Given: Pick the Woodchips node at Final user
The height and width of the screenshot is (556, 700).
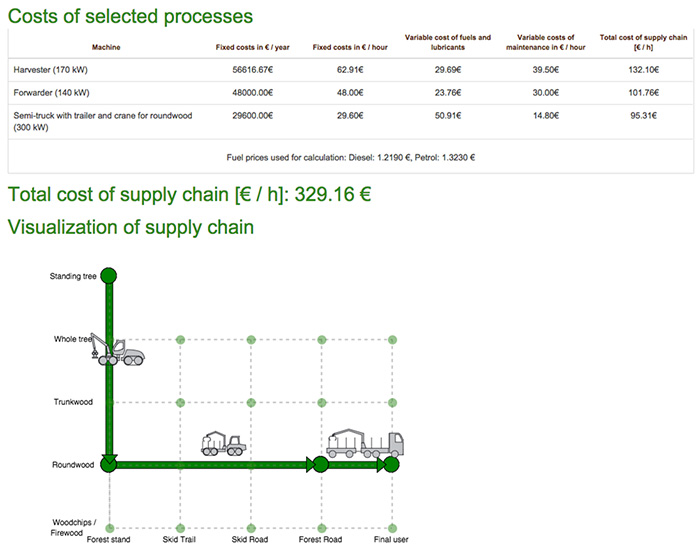Looking at the screenshot, I should click(391, 528).
